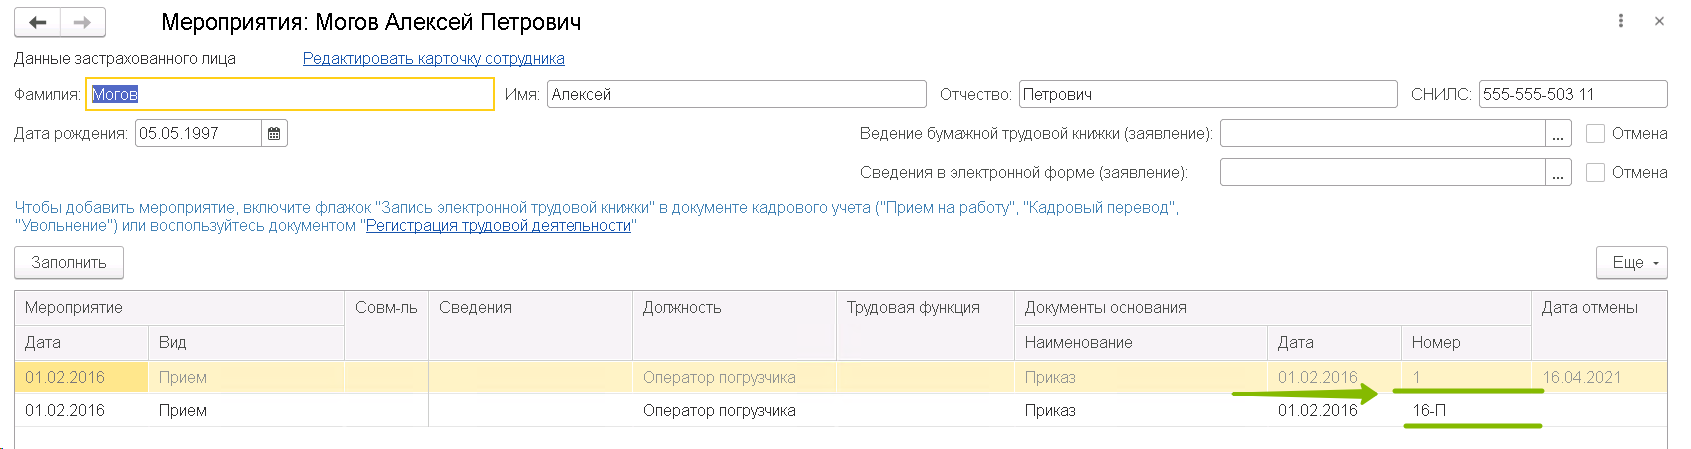The width and height of the screenshot is (1691, 449).
Task: Click the forward navigation arrow
Action: pyautogui.click(x=83, y=22)
